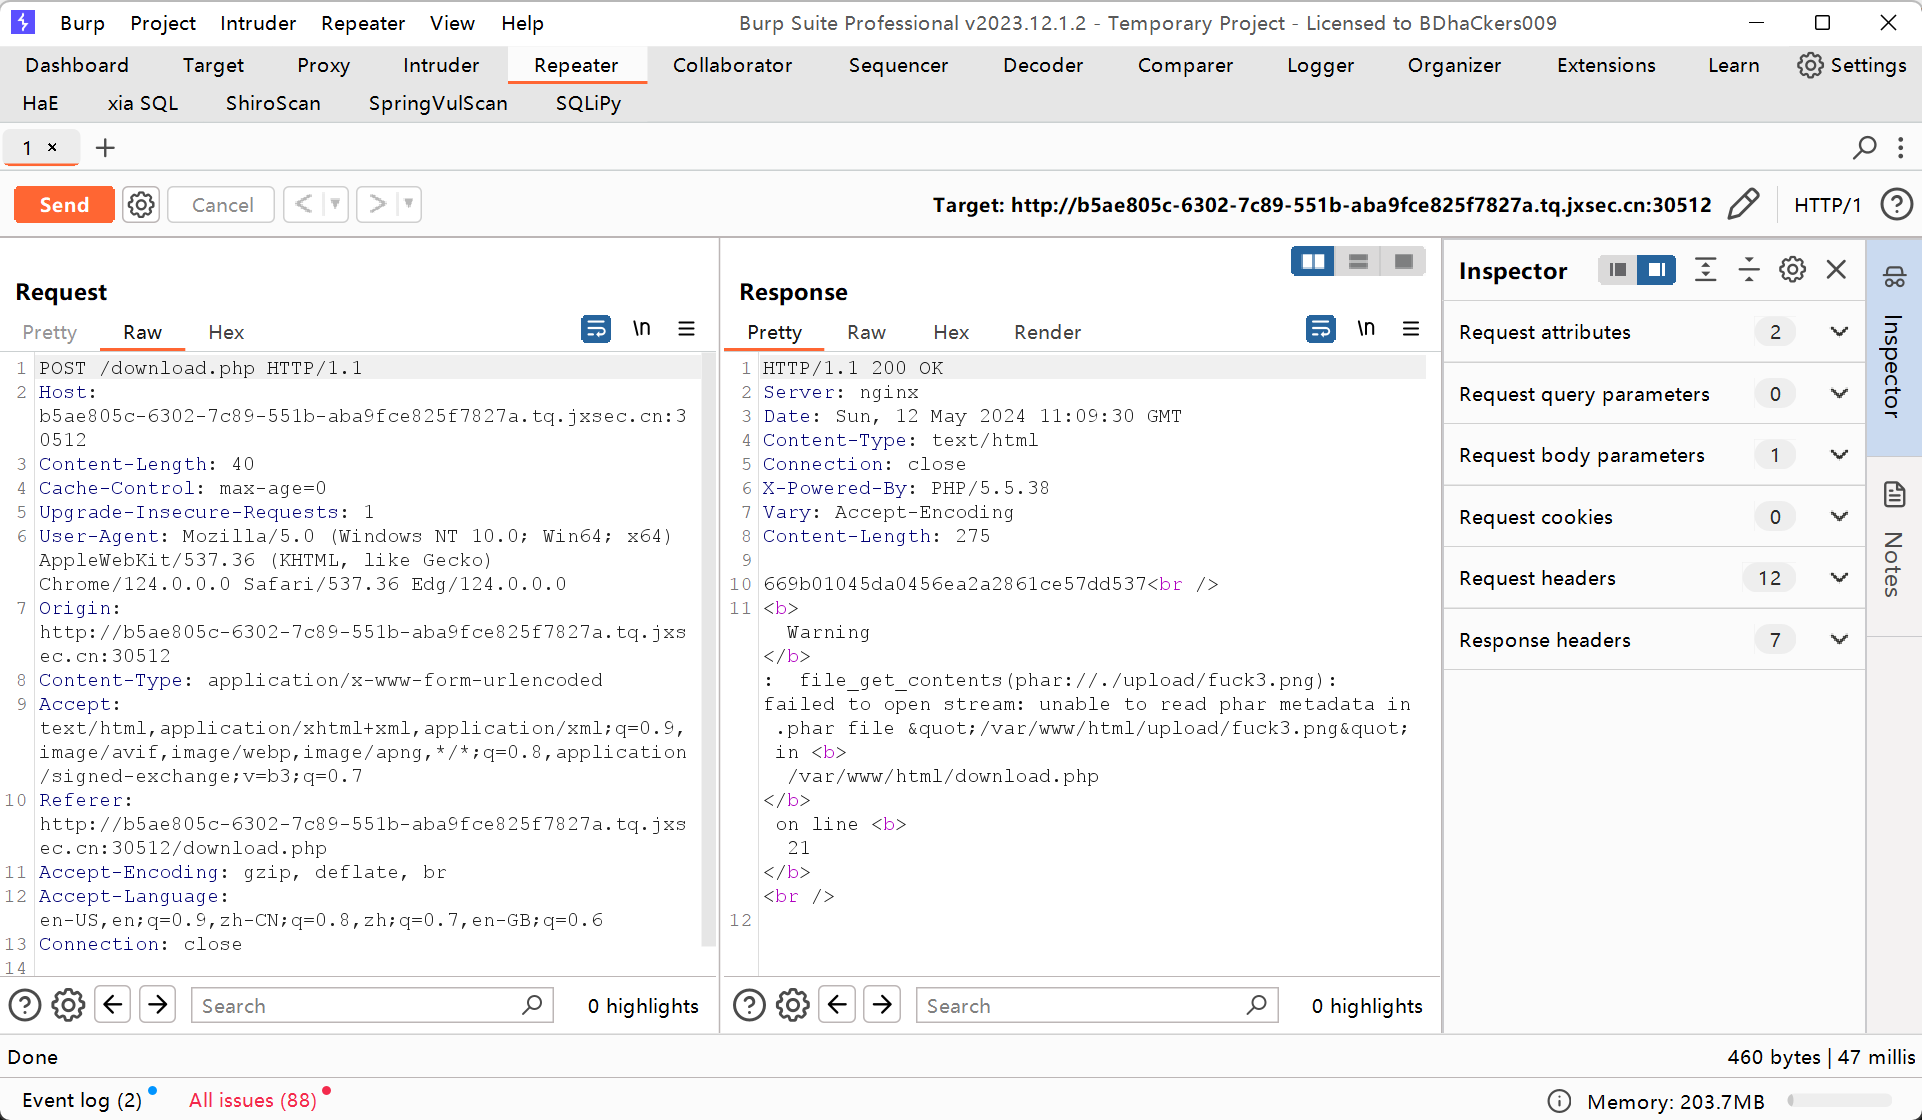1922x1120 pixels.
Task: Edit the target with pencil icon
Action: click(1743, 204)
